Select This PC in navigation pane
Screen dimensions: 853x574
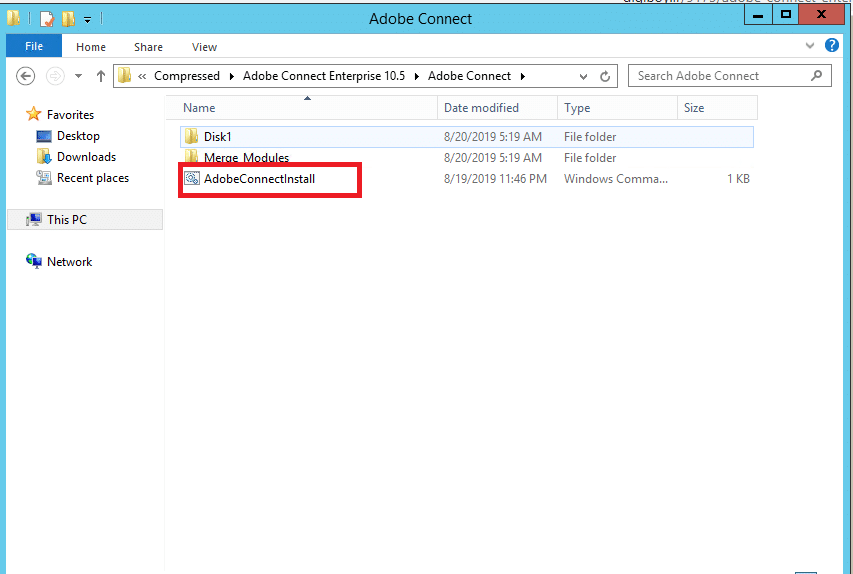(x=67, y=220)
